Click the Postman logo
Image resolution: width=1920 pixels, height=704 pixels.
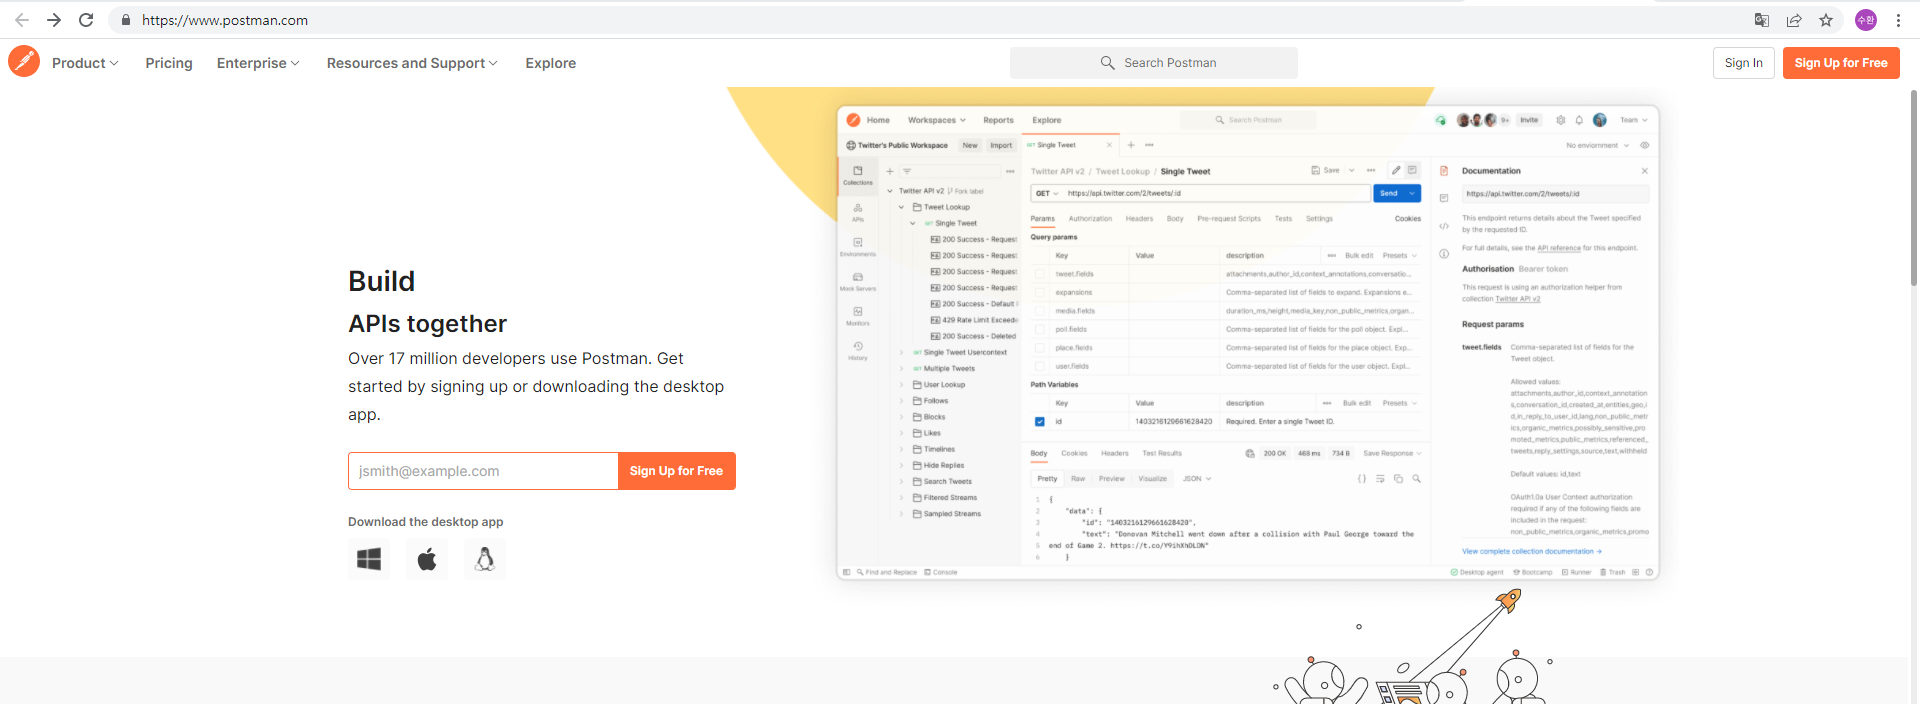coord(24,62)
